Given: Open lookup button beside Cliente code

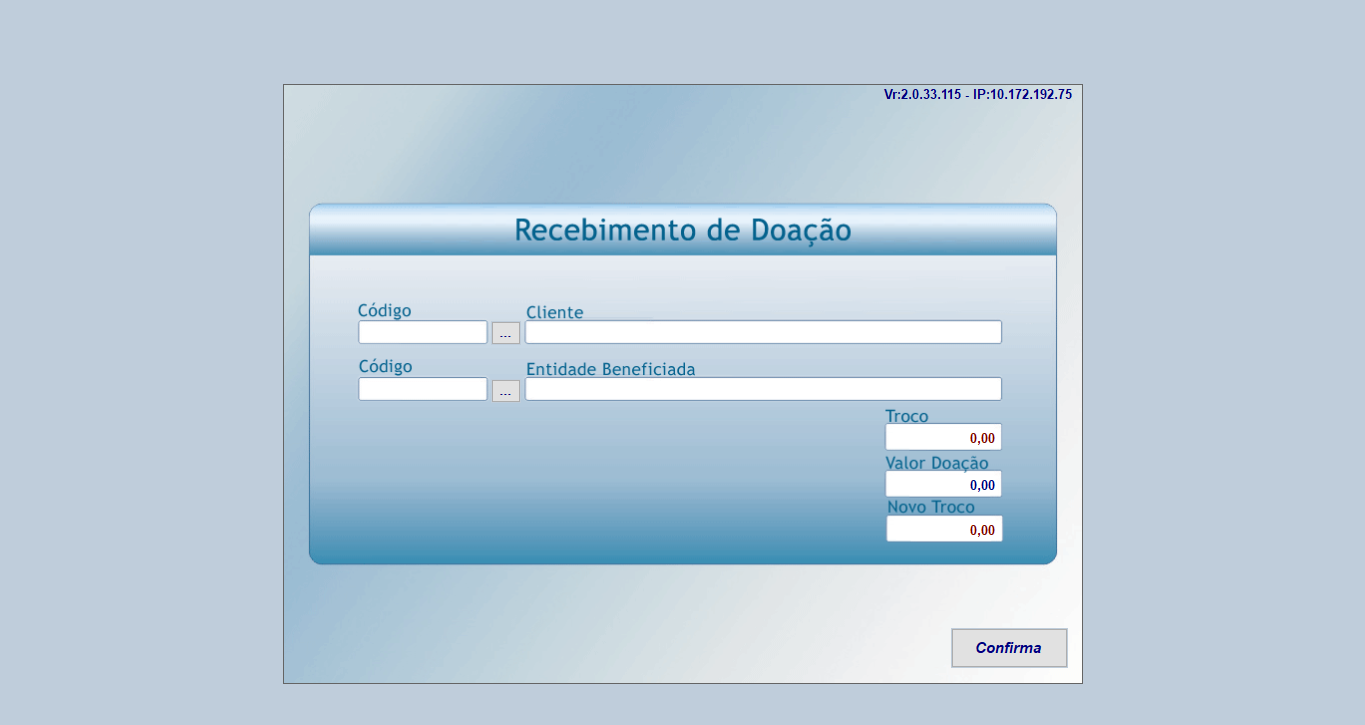Looking at the screenshot, I should click(x=506, y=334).
